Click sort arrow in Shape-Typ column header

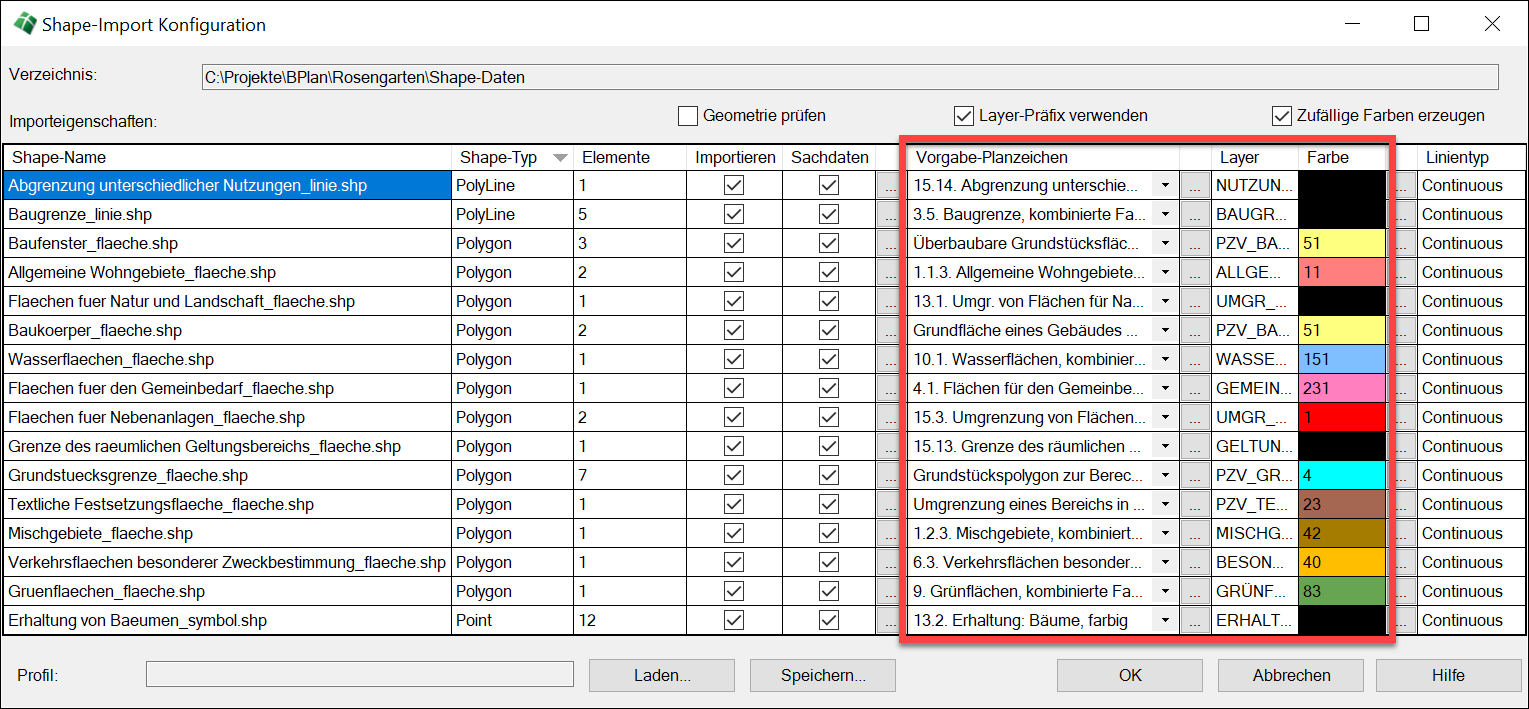coord(560,158)
